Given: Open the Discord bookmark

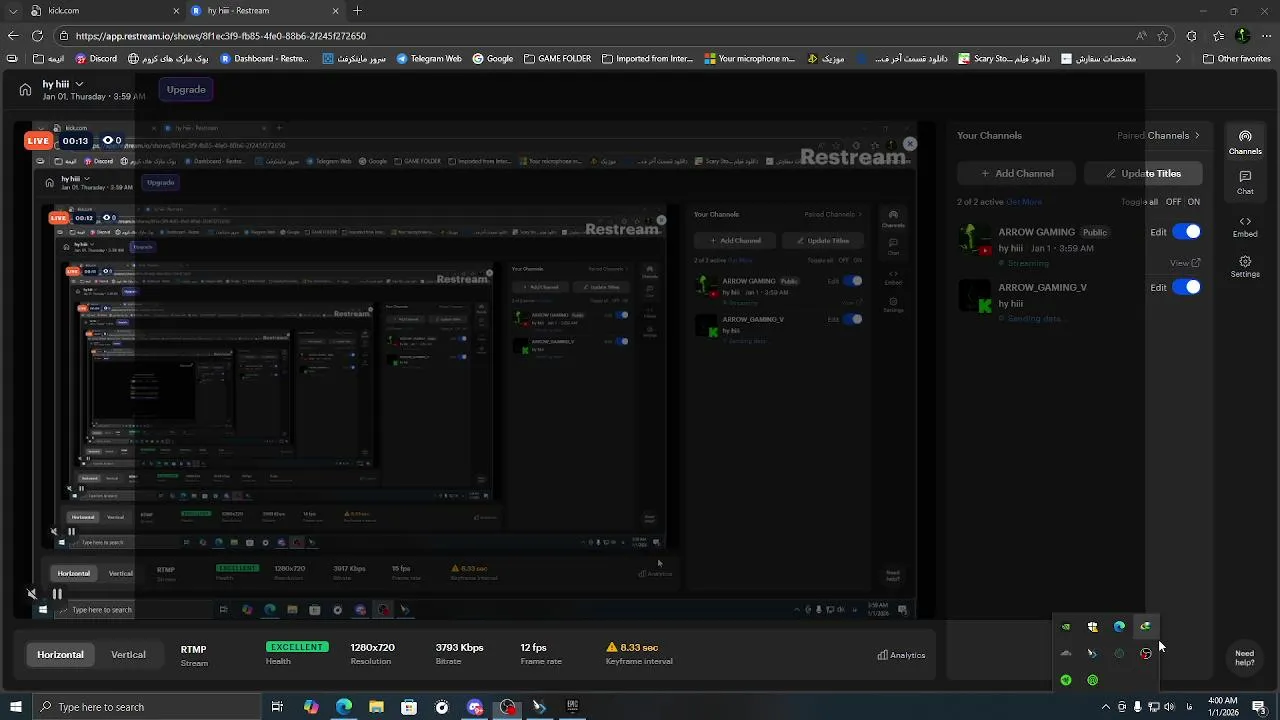Looking at the screenshot, I should 96,59.
